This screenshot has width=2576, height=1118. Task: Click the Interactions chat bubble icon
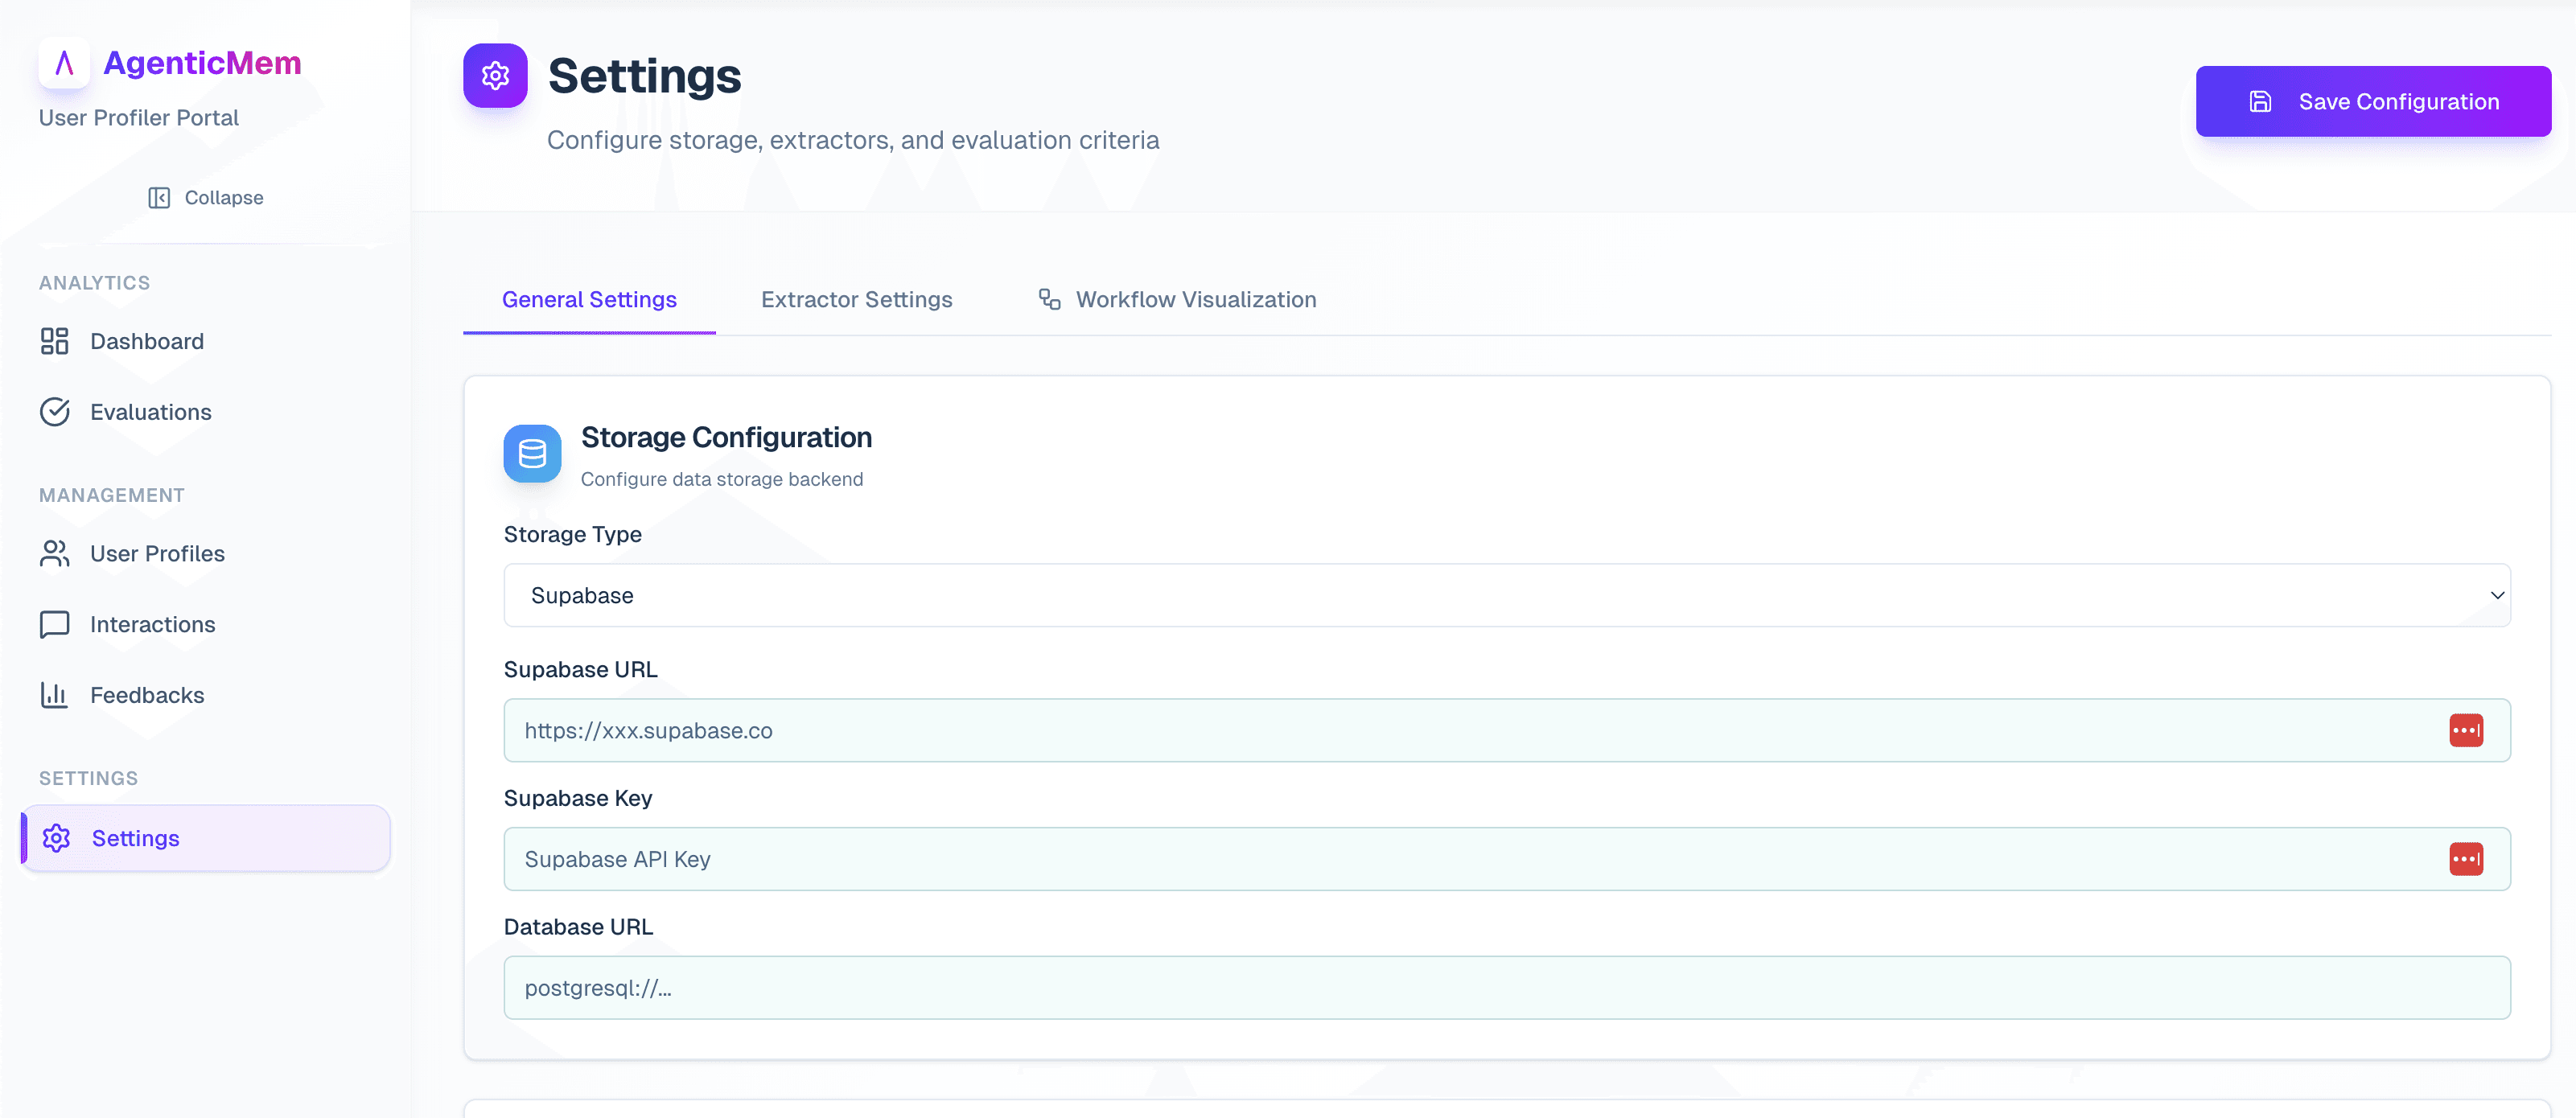(x=54, y=624)
